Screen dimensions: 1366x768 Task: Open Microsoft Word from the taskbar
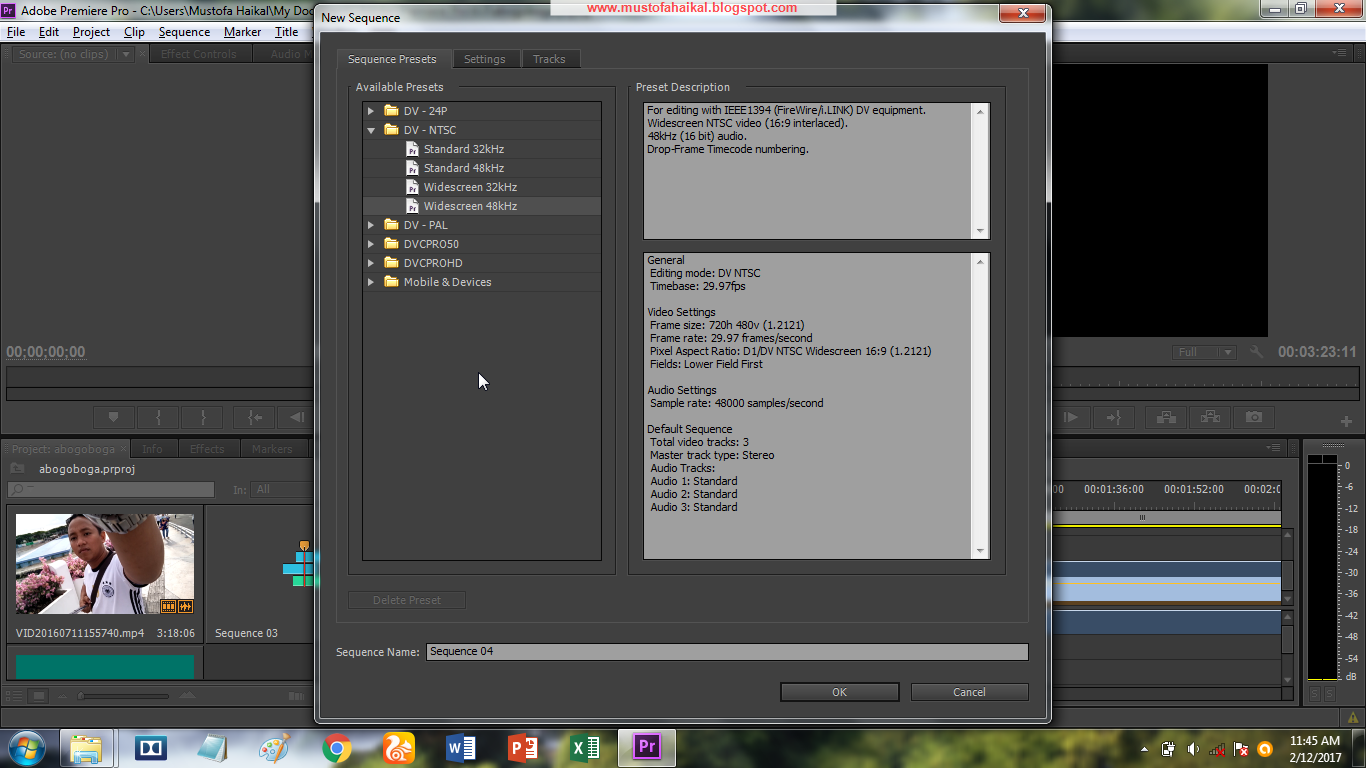461,747
